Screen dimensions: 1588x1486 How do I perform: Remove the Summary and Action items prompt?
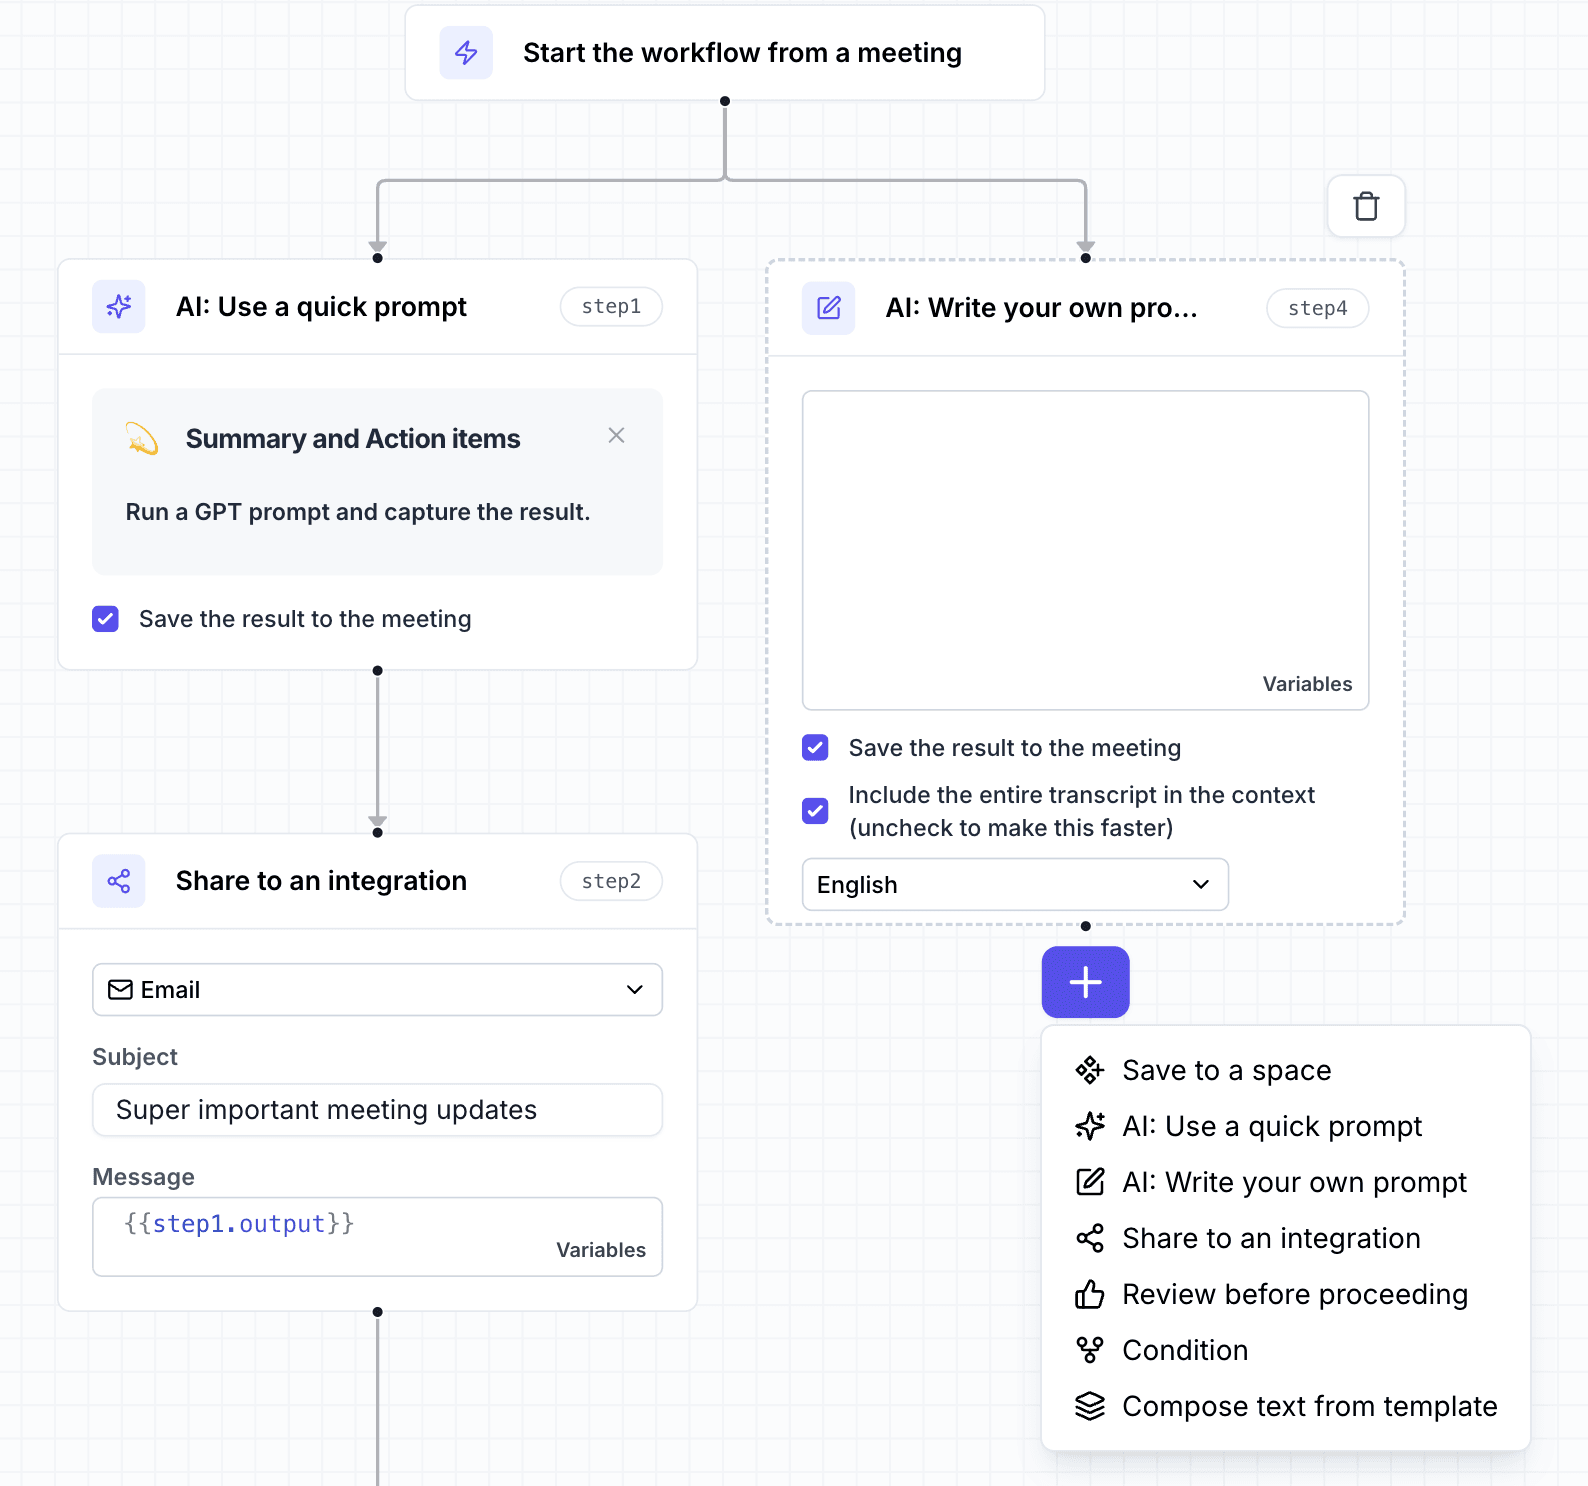coord(616,435)
